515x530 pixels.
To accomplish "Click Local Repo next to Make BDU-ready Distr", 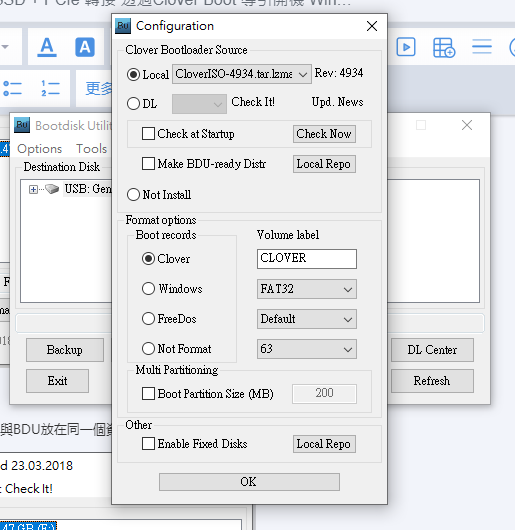I will (x=324, y=164).
